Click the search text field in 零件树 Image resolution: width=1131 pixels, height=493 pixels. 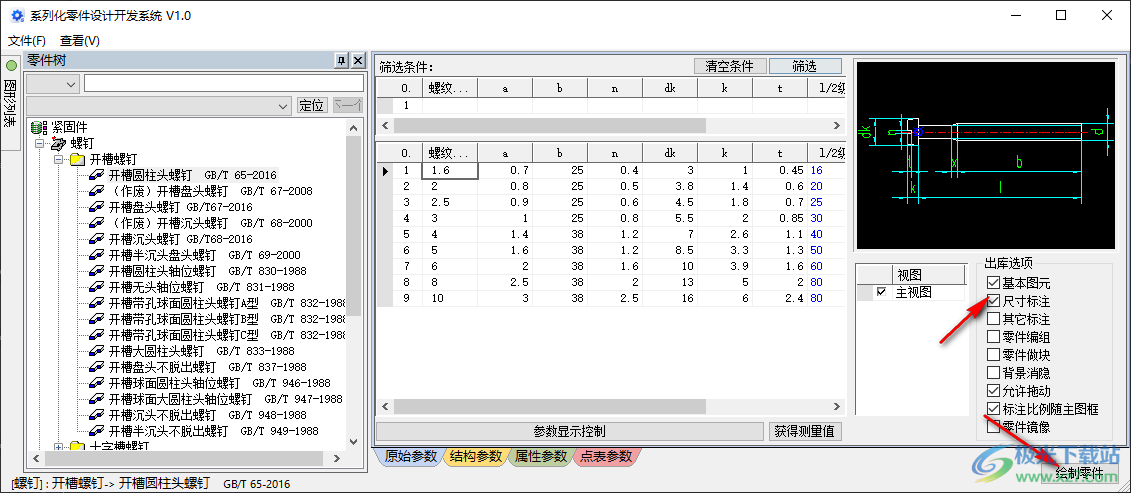pos(224,84)
